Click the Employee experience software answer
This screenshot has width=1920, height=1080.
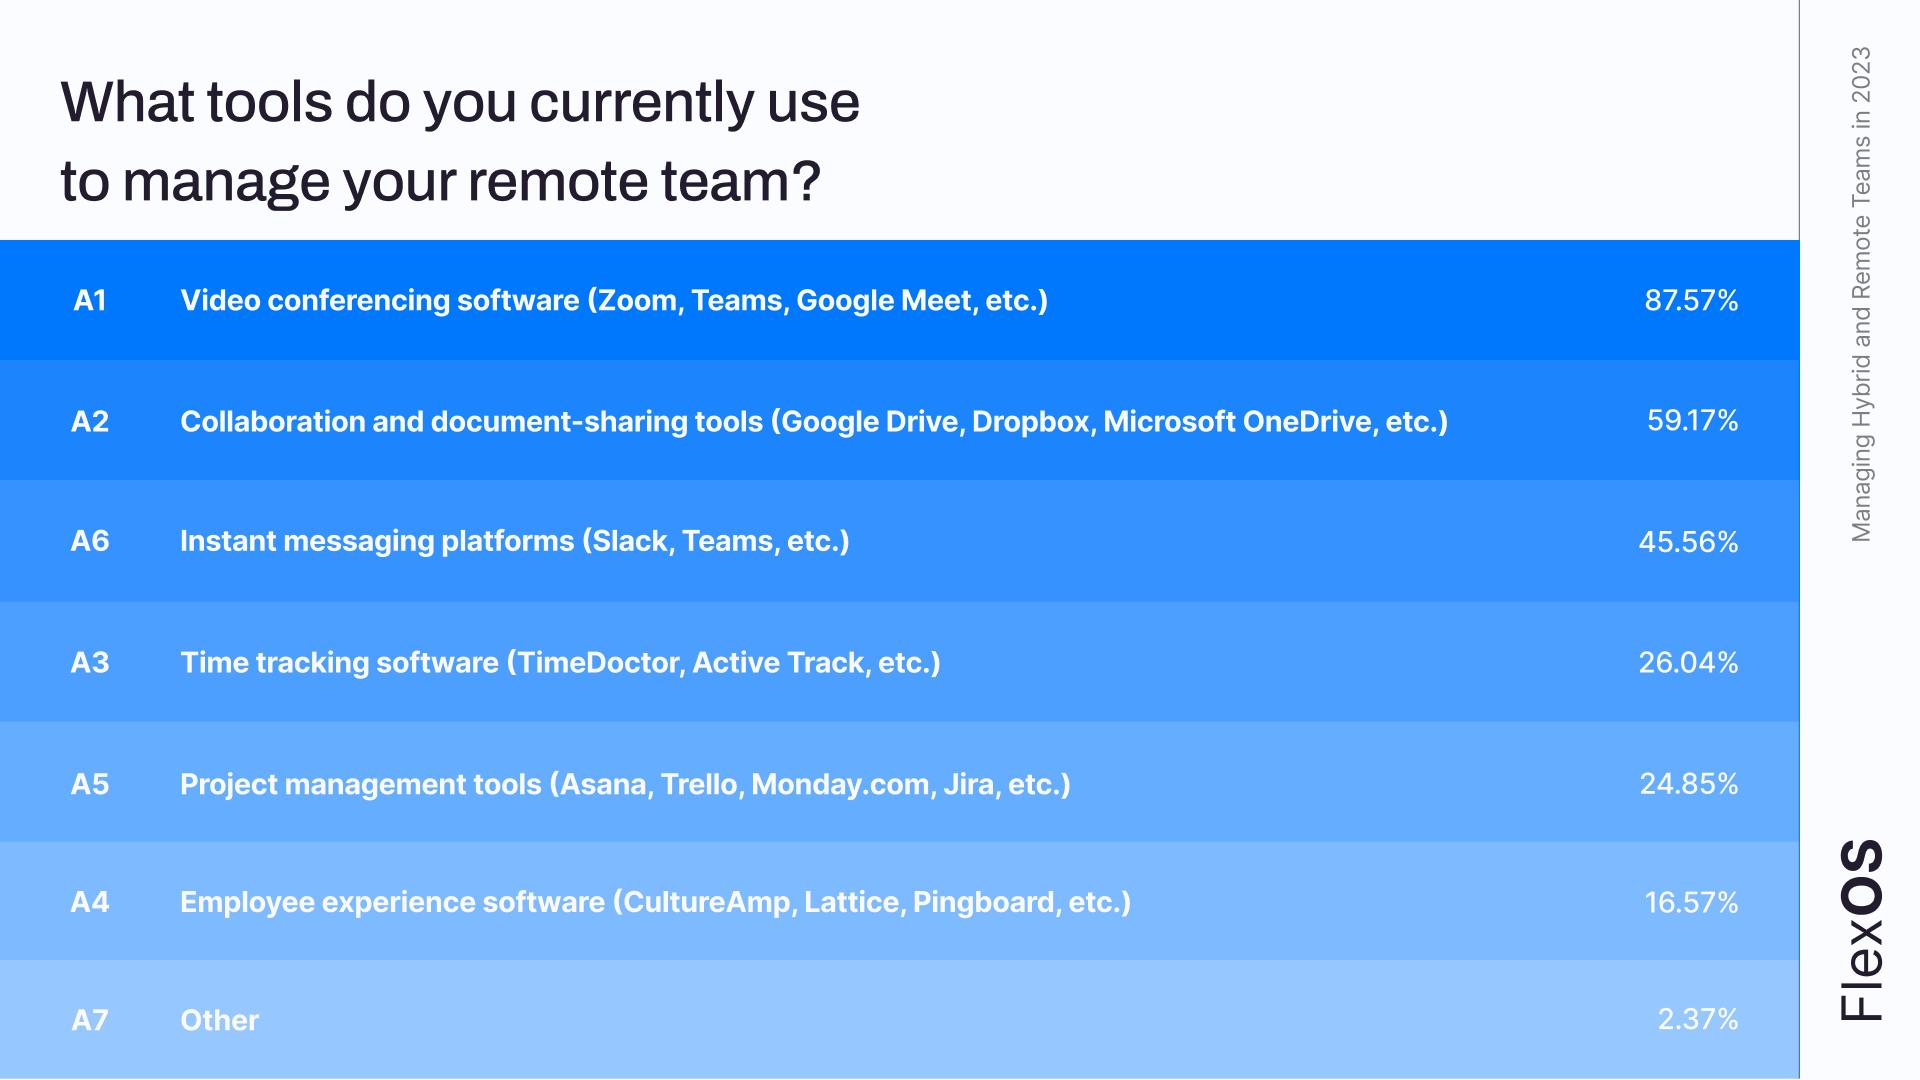pos(655,902)
